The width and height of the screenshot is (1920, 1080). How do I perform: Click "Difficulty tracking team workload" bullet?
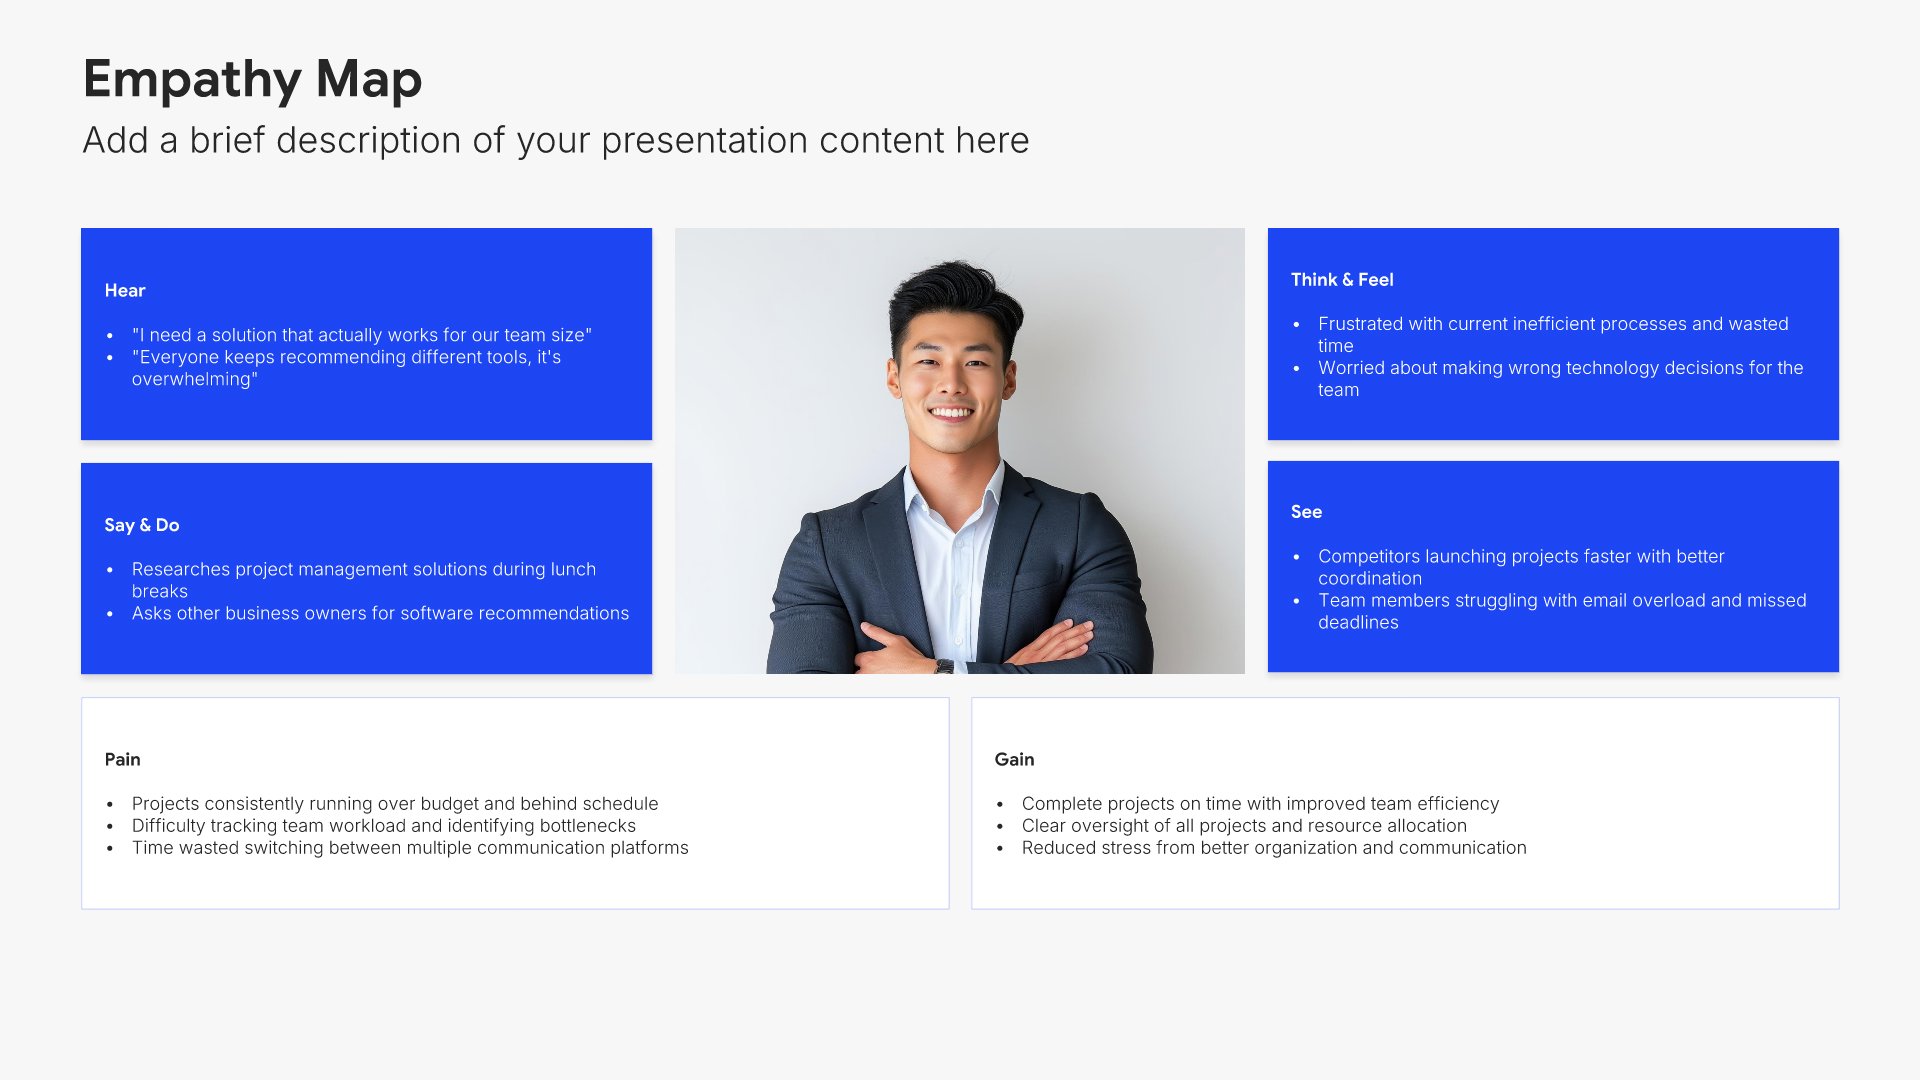pyautogui.click(x=384, y=826)
